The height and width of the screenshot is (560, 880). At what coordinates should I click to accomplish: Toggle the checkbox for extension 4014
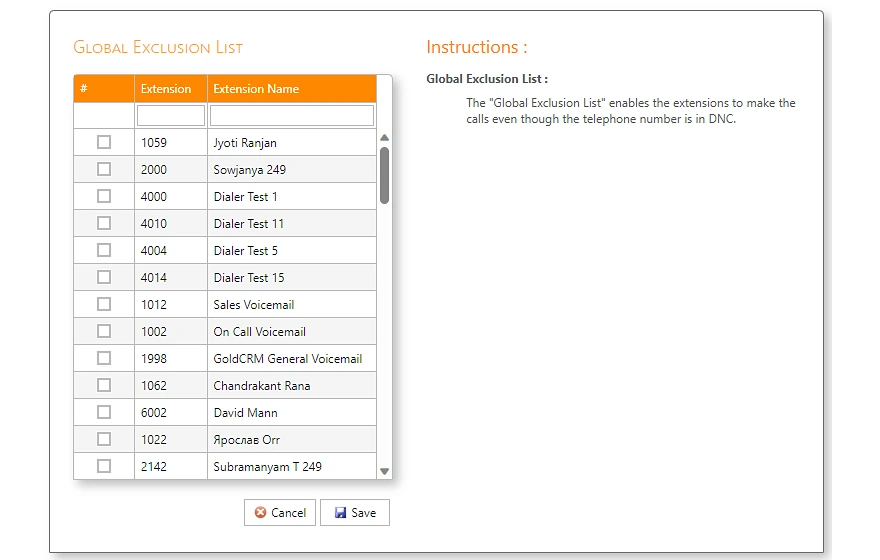point(104,277)
